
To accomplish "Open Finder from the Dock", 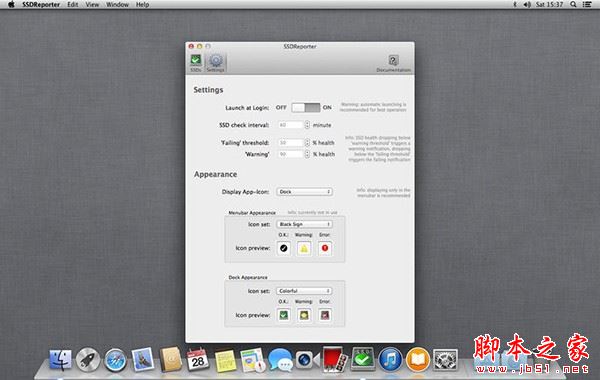I will click(60, 360).
